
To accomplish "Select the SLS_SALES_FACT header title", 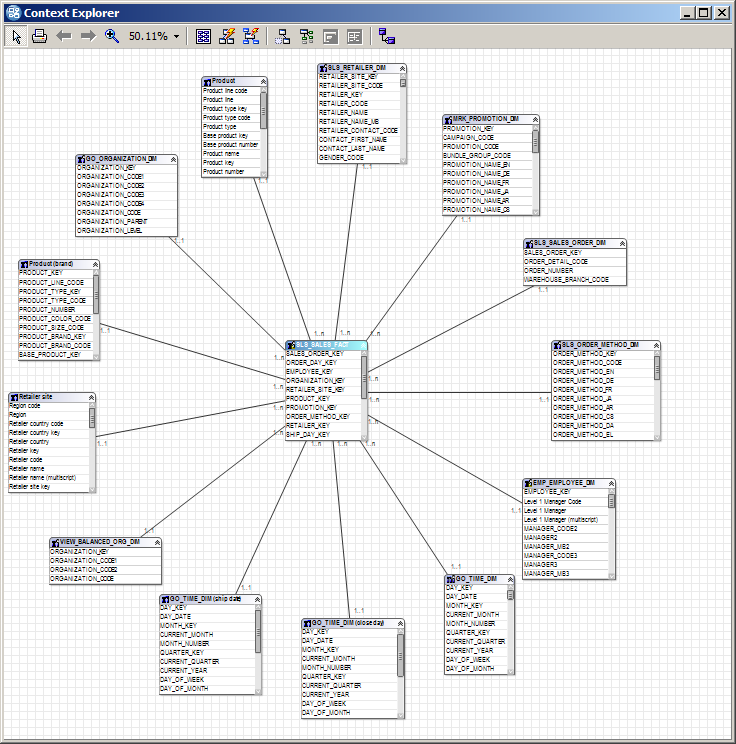I will [322, 345].
